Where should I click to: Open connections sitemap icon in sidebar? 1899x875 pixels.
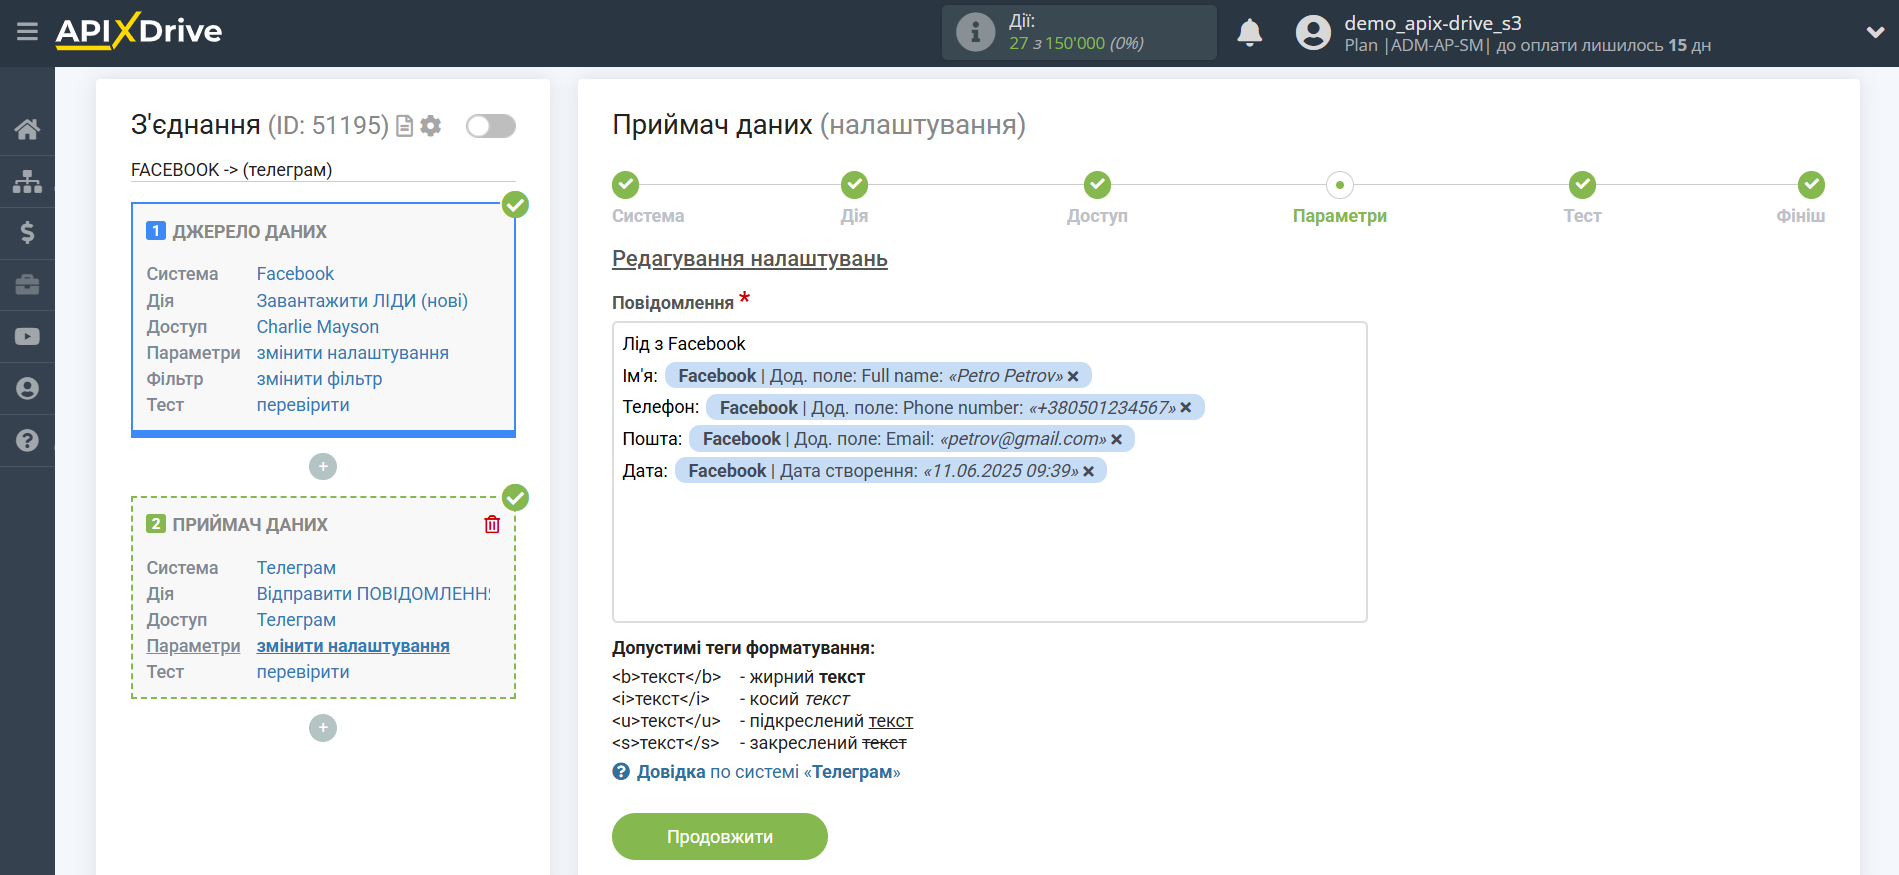tap(27, 181)
